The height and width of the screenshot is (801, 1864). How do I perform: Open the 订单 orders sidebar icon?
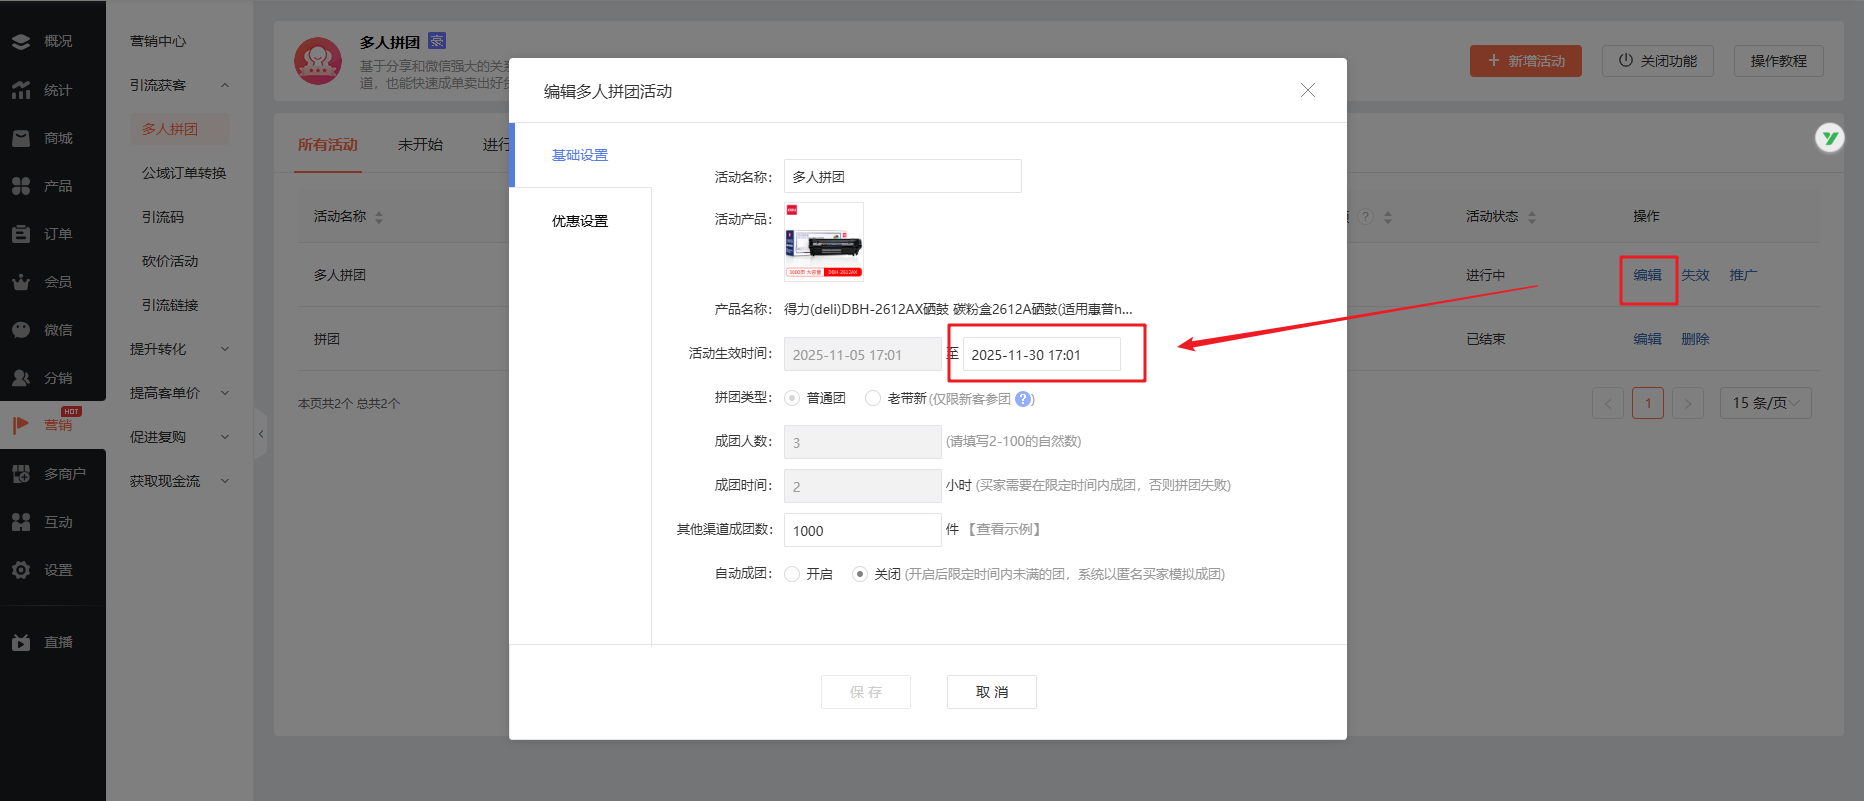pyautogui.click(x=21, y=234)
